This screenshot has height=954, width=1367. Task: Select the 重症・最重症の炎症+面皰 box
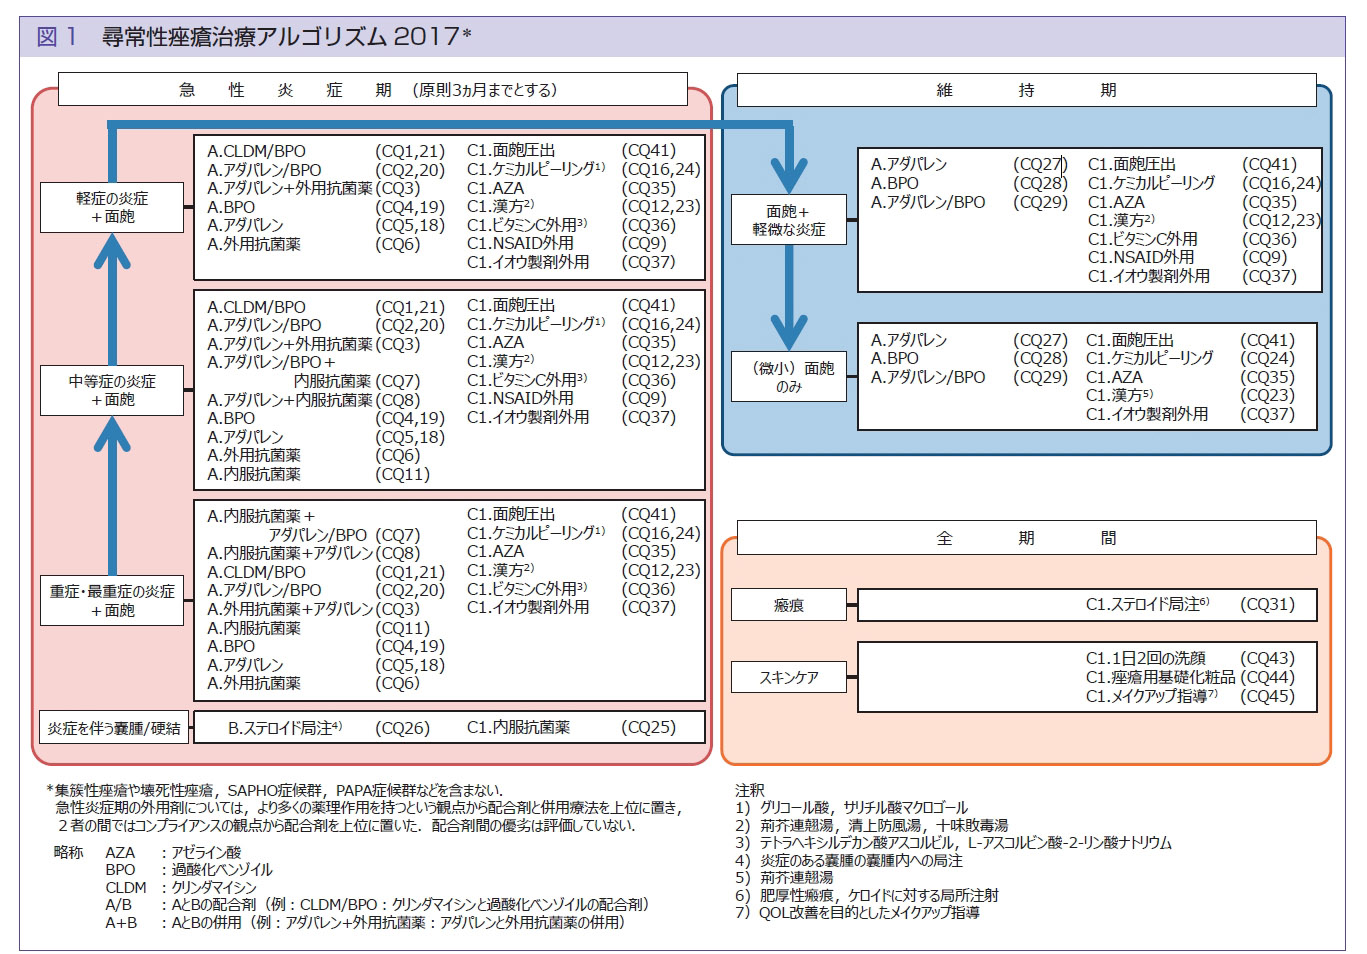pyautogui.click(x=112, y=600)
